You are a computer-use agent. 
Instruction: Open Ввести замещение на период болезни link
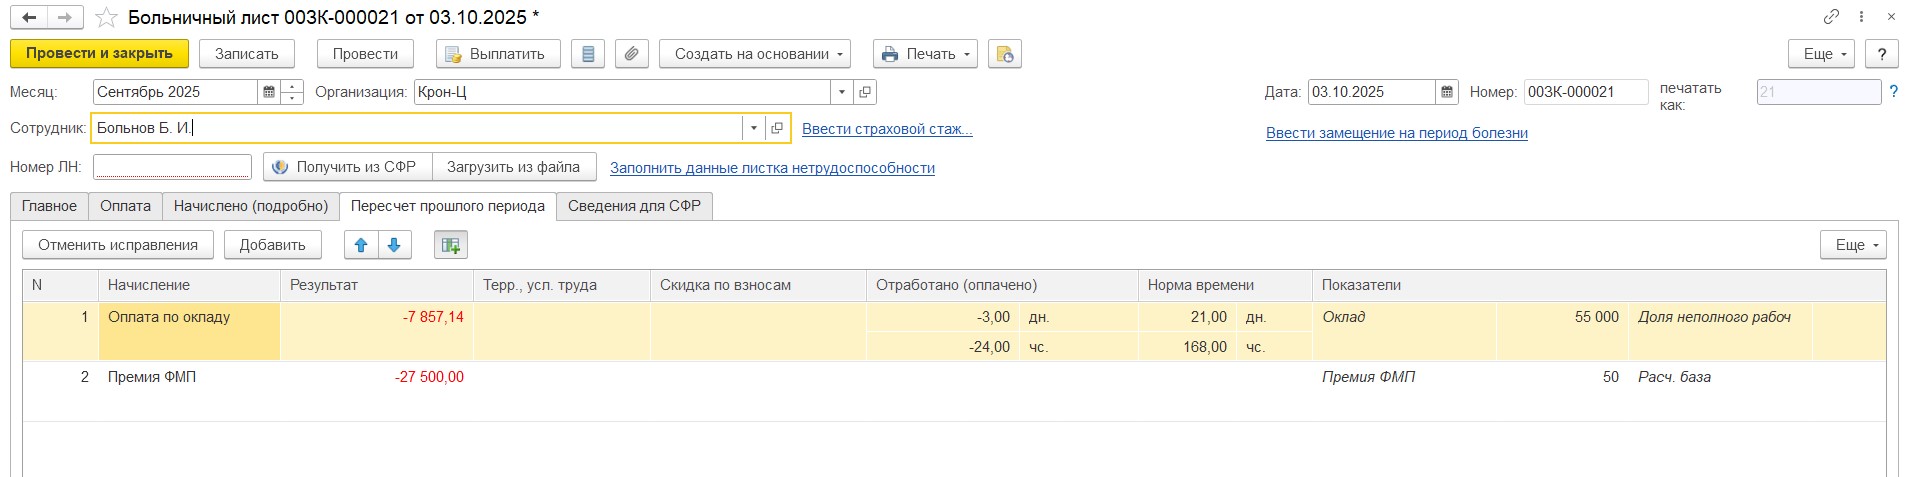coord(1397,133)
